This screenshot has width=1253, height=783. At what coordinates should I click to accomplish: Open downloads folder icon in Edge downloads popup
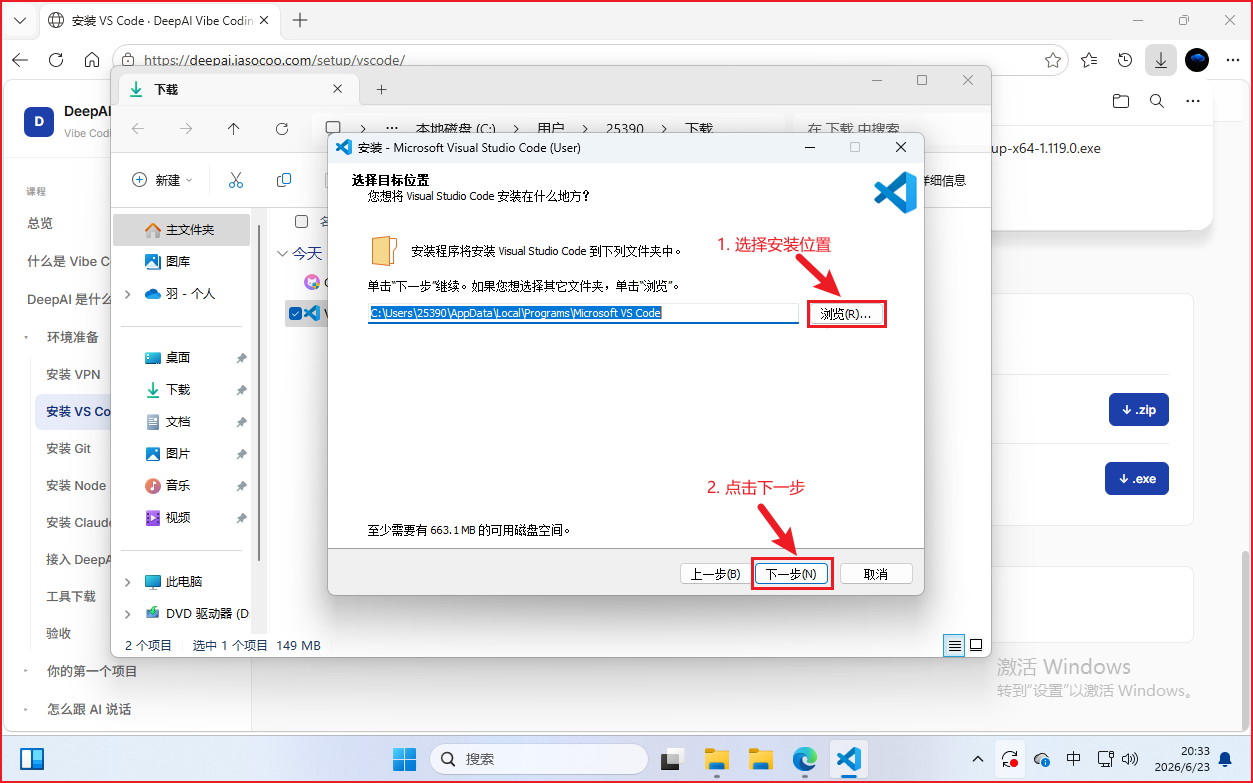(1121, 101)
